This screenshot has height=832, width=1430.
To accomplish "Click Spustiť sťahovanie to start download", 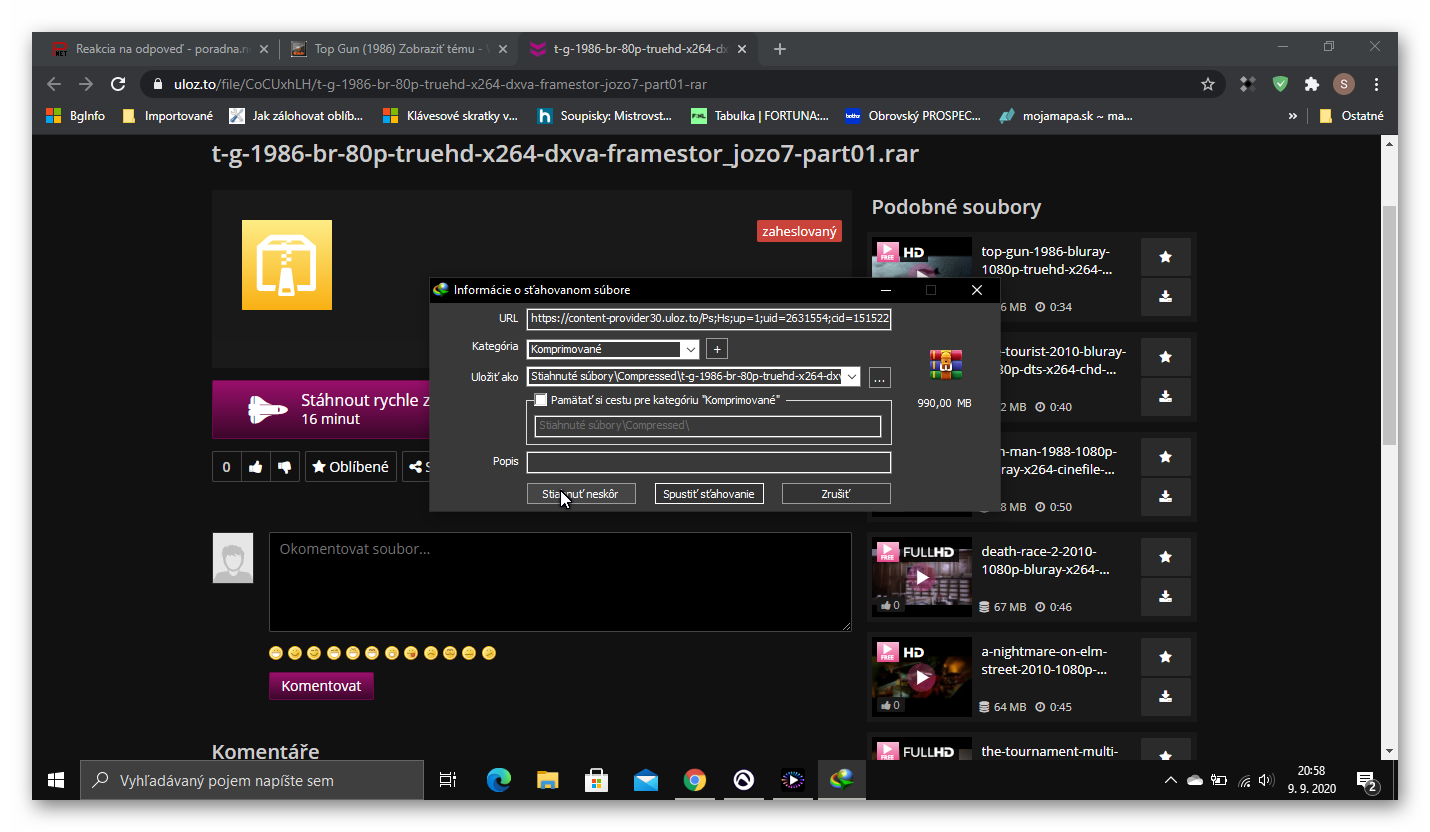I will coord(709,494).
